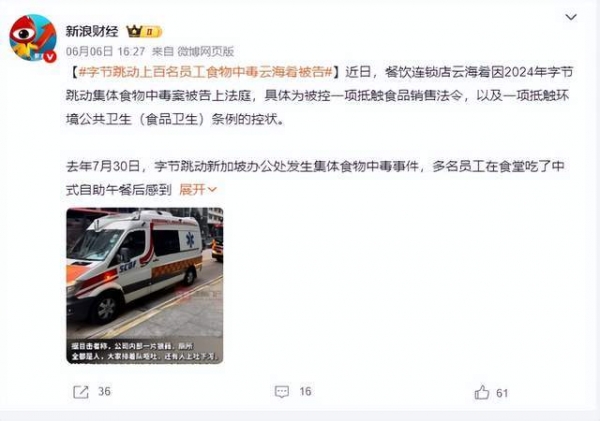
Task: Click the 微博网页版 source link
Action: pyautogui.click(x=206, y=51)
